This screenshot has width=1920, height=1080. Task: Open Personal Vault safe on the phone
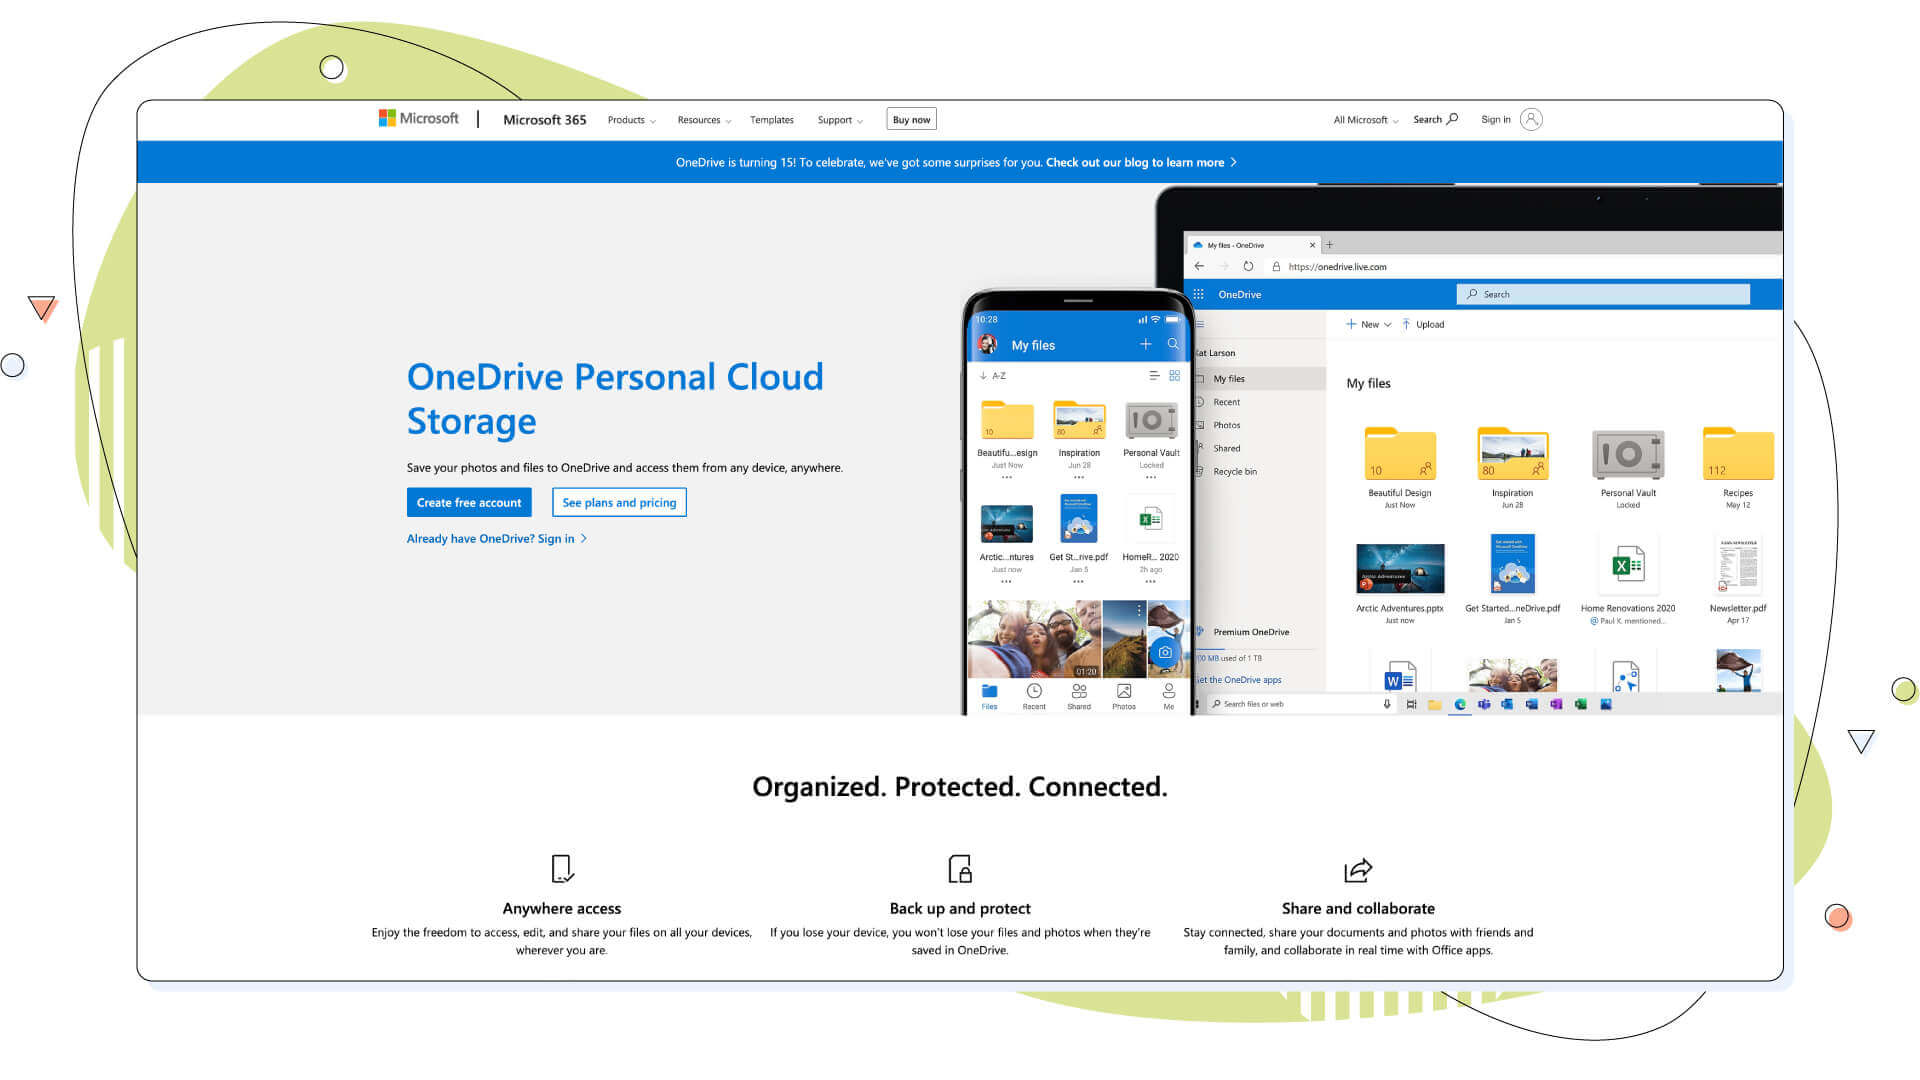click(x=1151, y=421)
